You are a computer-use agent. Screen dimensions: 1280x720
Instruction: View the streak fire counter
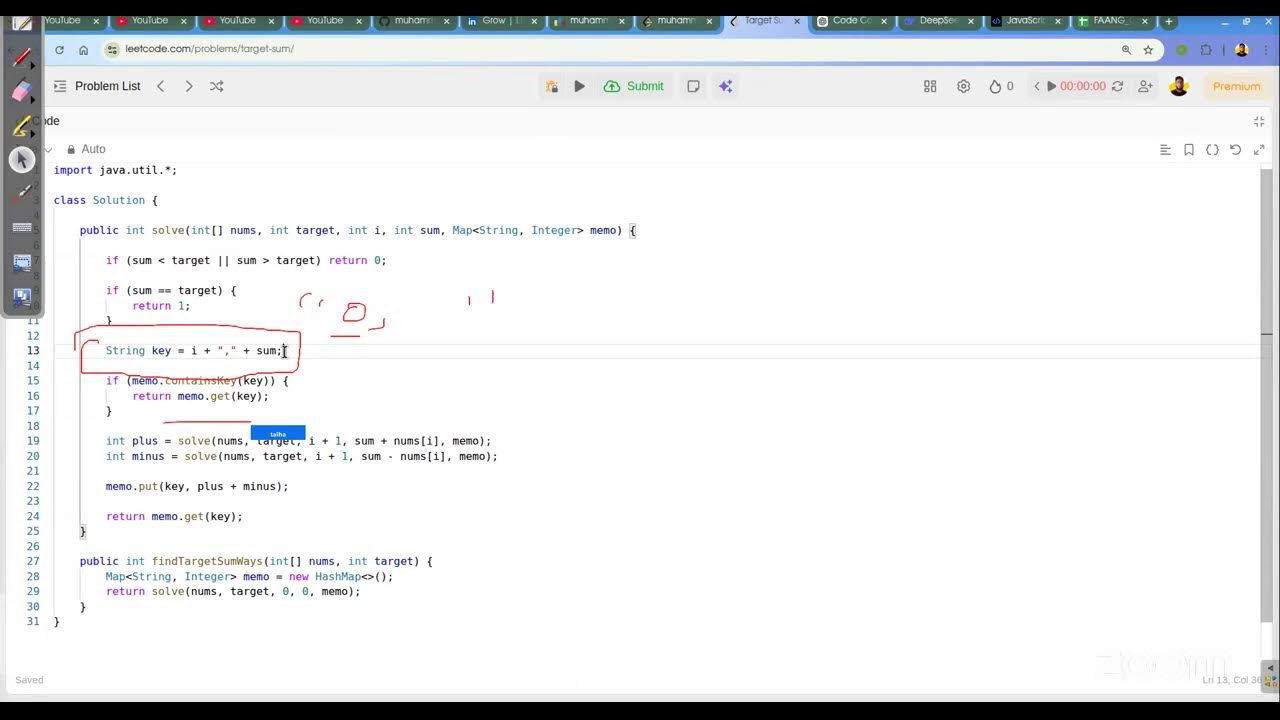click(1001, 86)
